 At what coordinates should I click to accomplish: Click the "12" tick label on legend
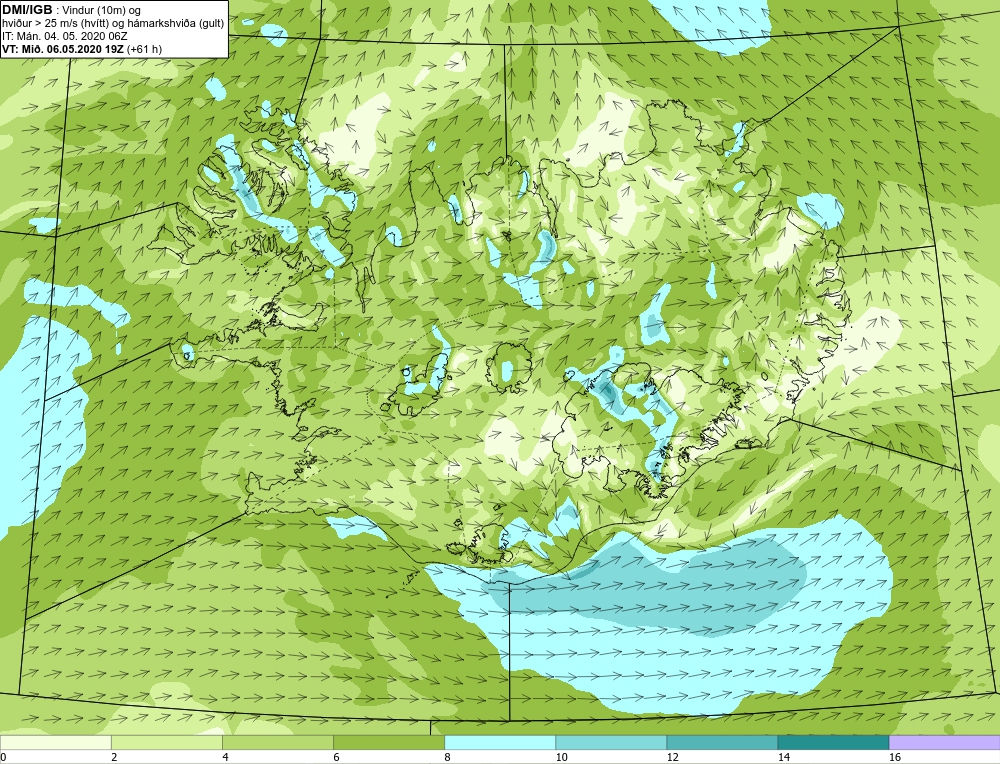[x=672, y=757]
